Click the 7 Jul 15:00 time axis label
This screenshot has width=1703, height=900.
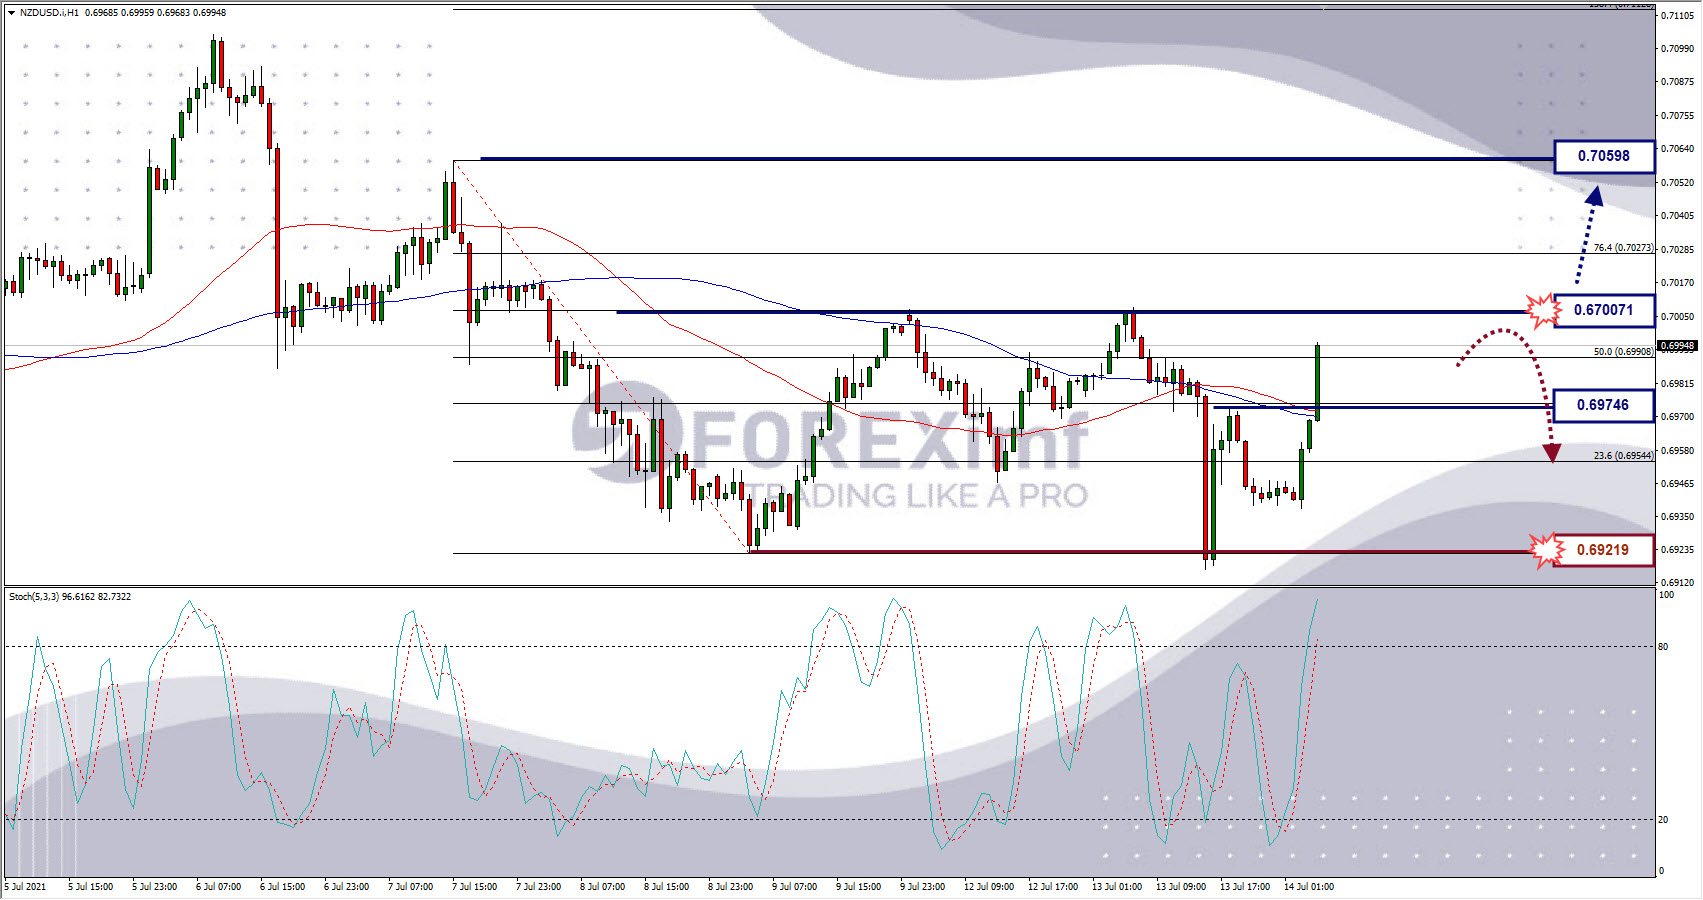pos(474,887)
